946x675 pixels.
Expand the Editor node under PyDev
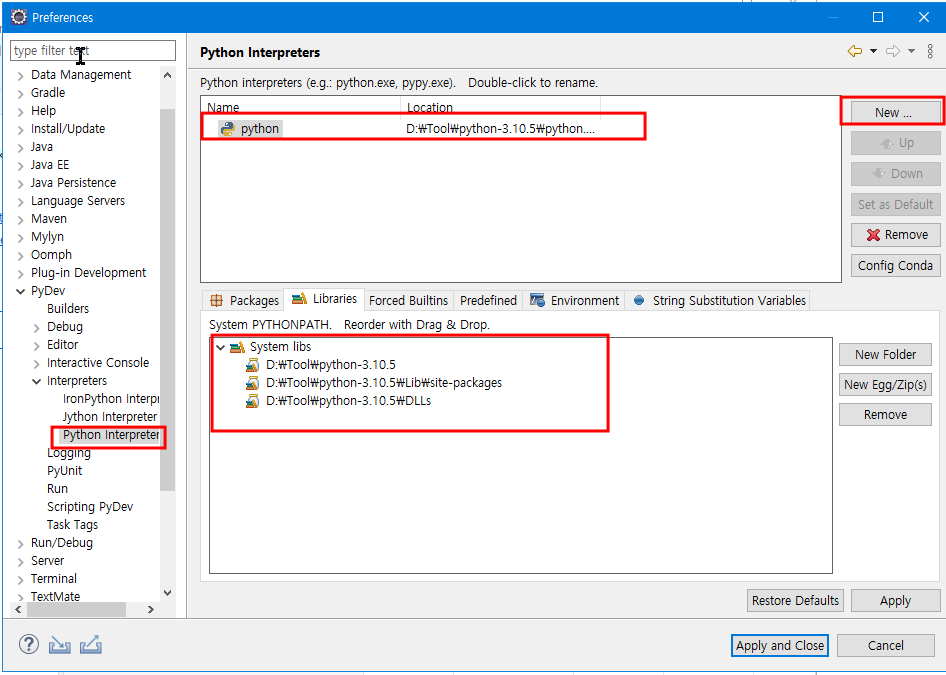pos(37,346)
